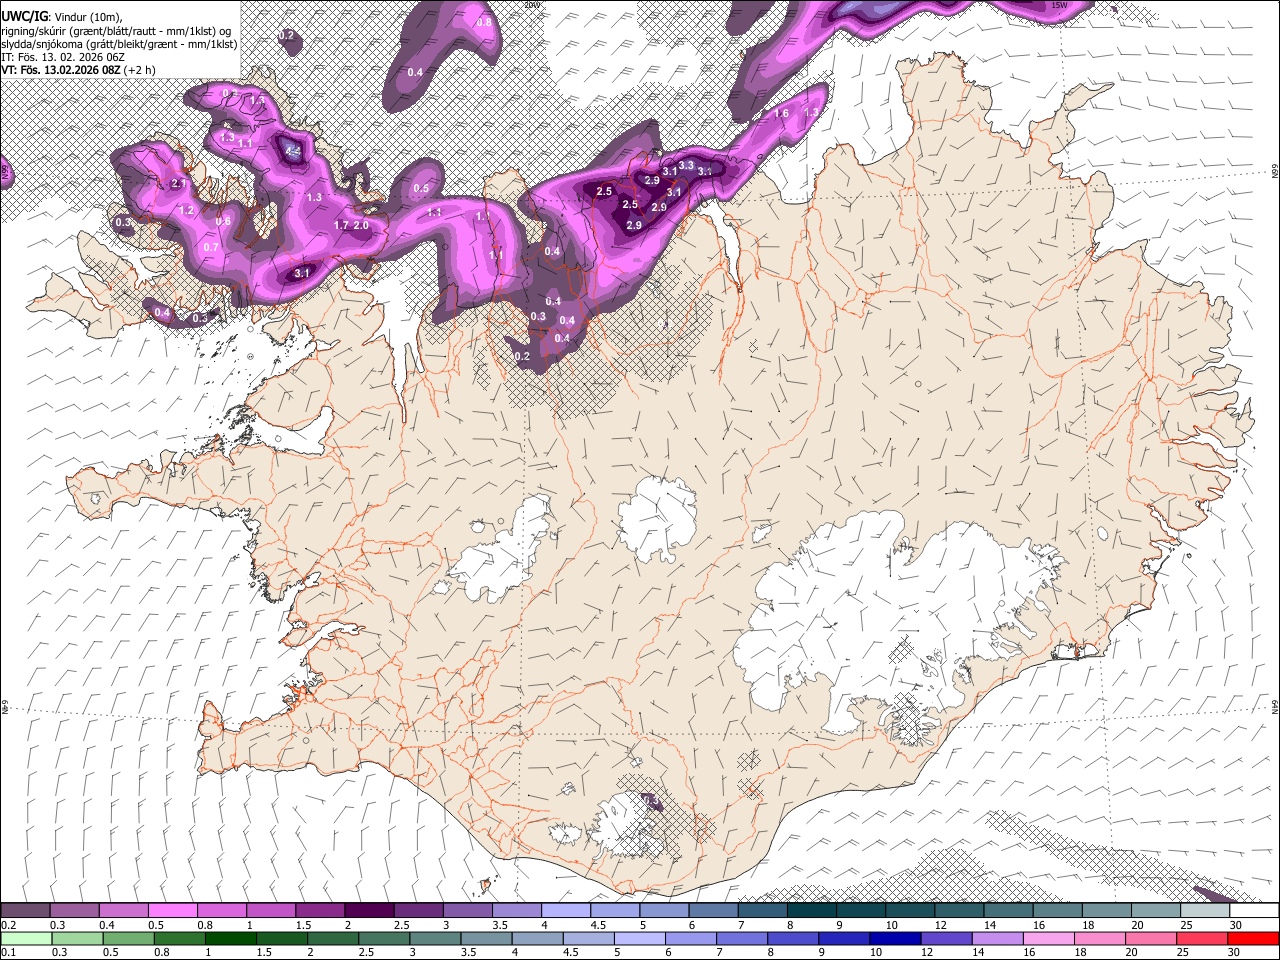Click the '15W' longitude label
The height and width of the screenshot is (960, 1280).
pyautogui.click(x=1060, y=5)
